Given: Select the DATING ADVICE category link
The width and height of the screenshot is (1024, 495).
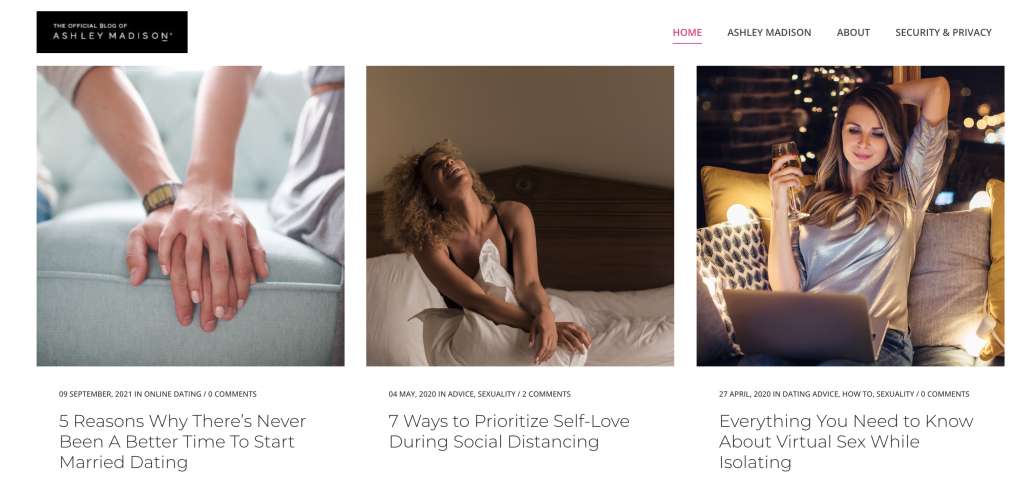Looking at the screenshot, I should point(810,394).
